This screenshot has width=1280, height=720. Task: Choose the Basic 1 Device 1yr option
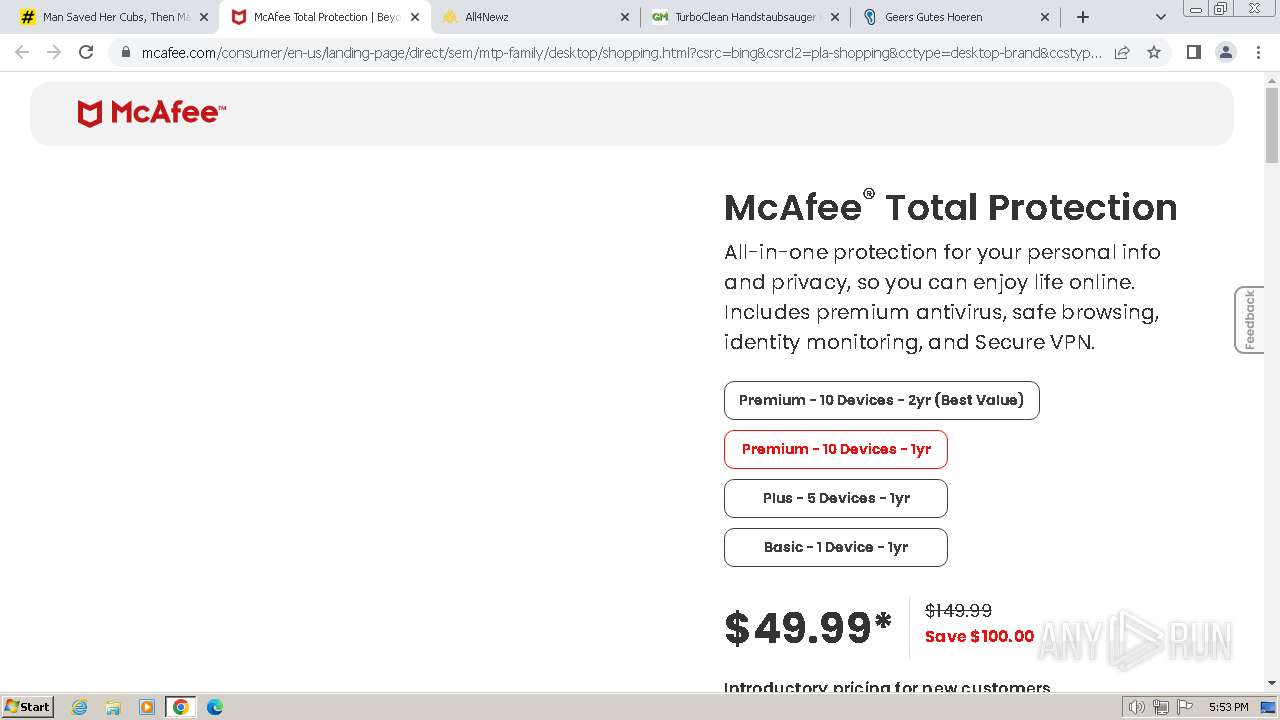point(835,547)
